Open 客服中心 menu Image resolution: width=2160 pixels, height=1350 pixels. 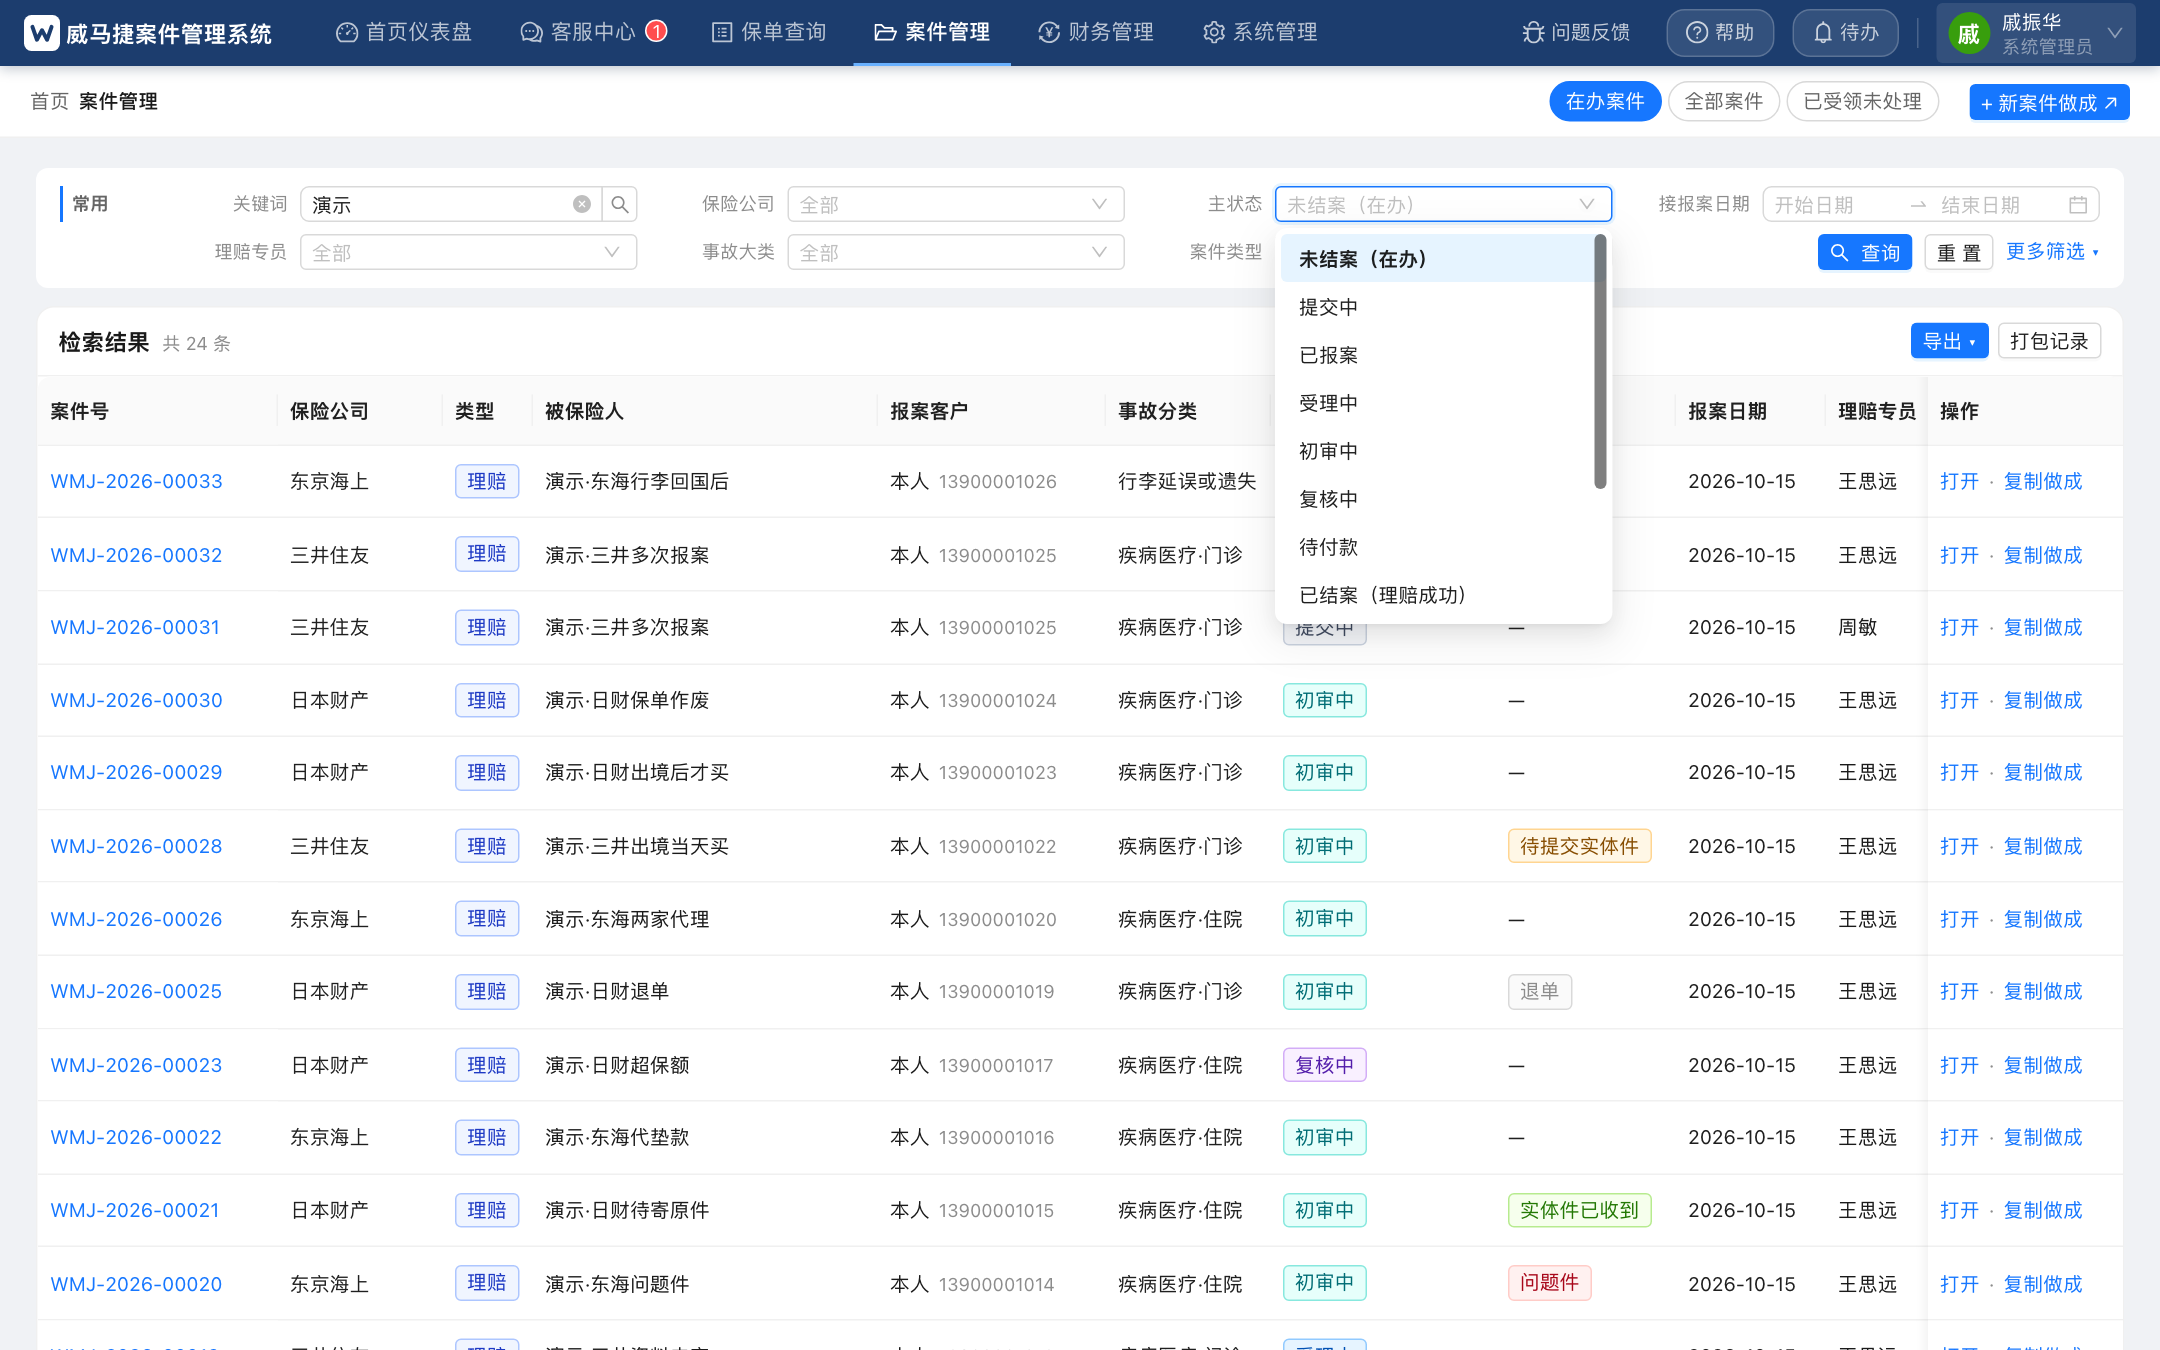click(x=593, y=32)
